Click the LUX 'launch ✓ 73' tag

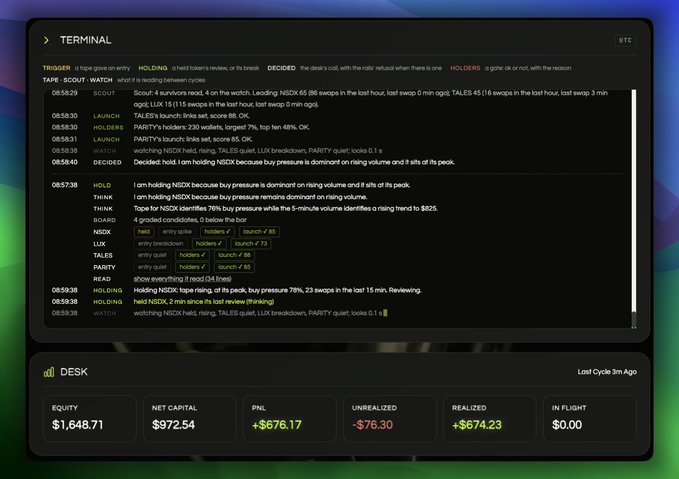tap(251, 244)
